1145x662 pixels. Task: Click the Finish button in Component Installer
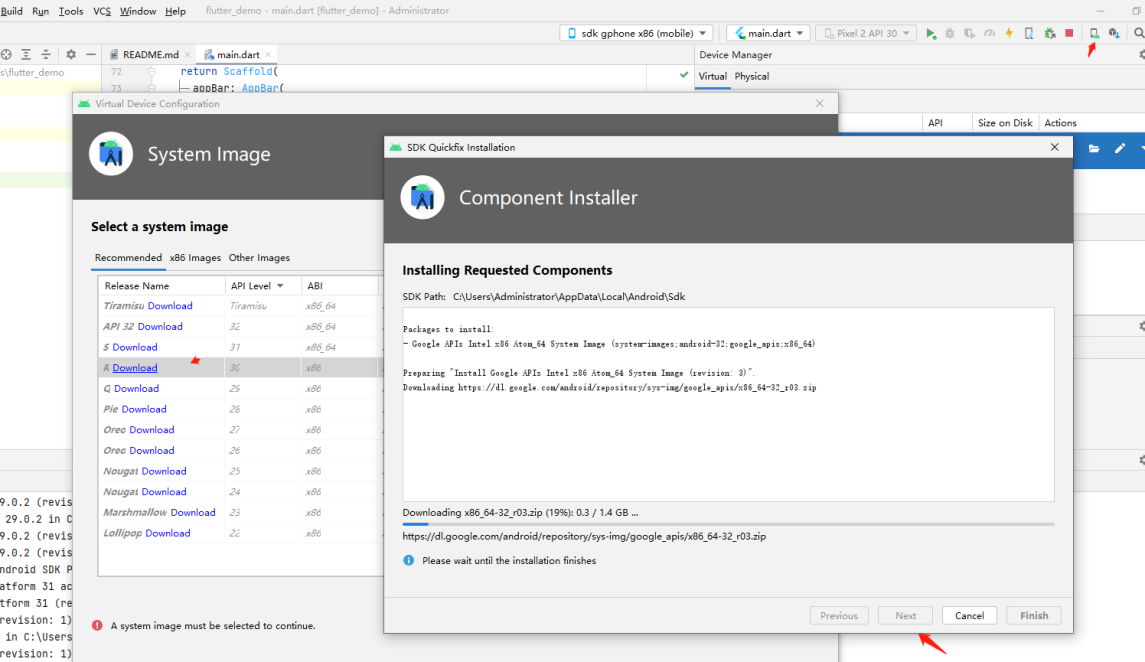[1034, 615]
